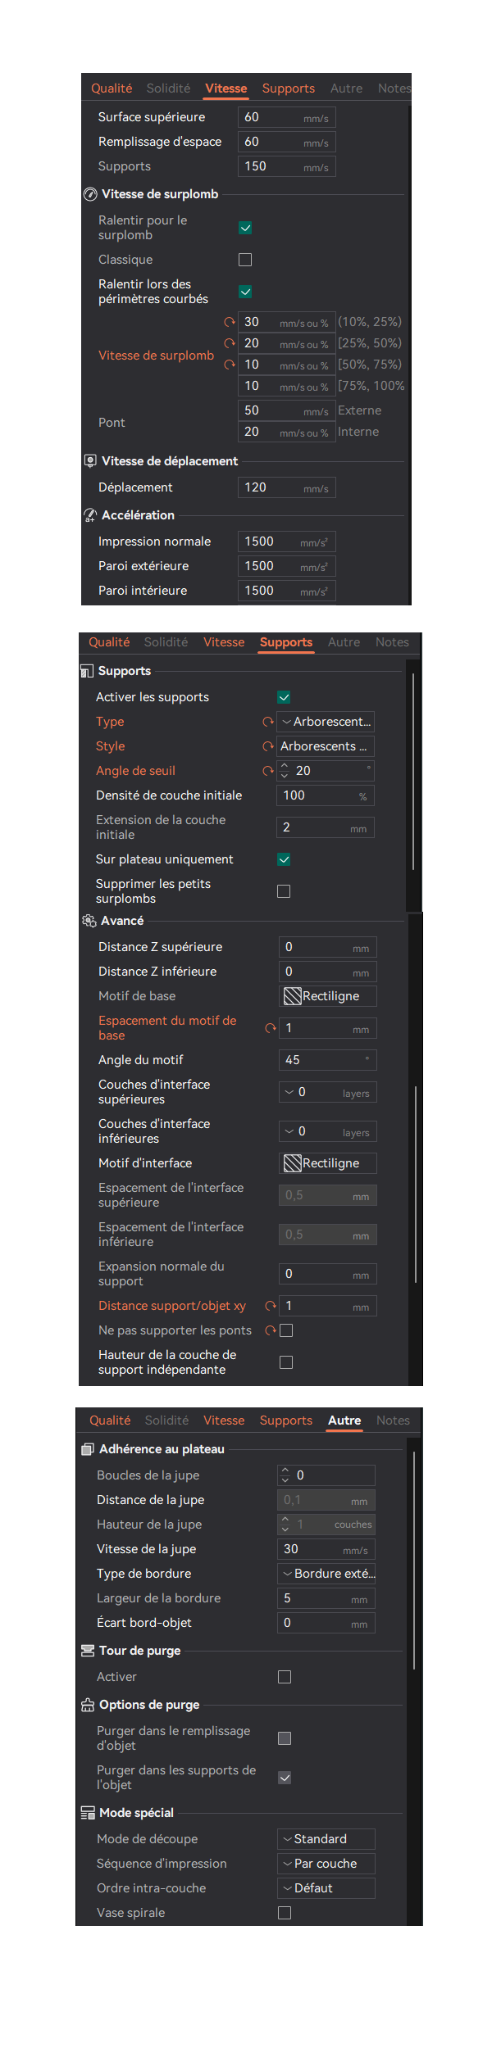Click the Angle de seuil stepper arrows
492x2048 pixels.
(x=284, y=771)
